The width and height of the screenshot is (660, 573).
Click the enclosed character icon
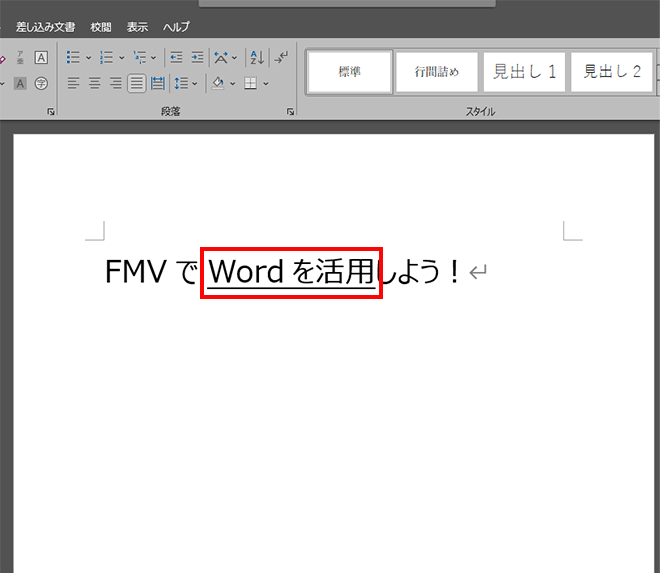[x=41, y=83]
